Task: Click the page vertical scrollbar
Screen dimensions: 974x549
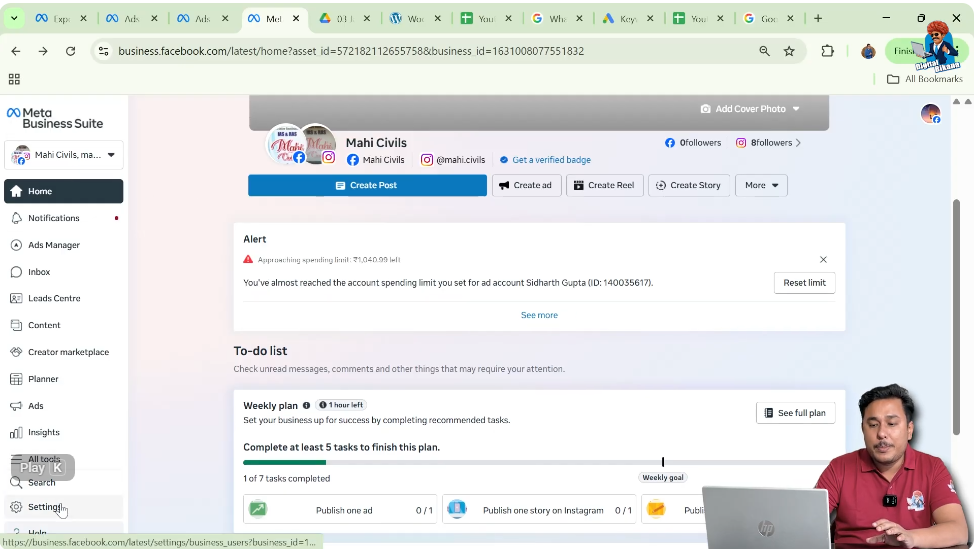Action: [957, 317]
